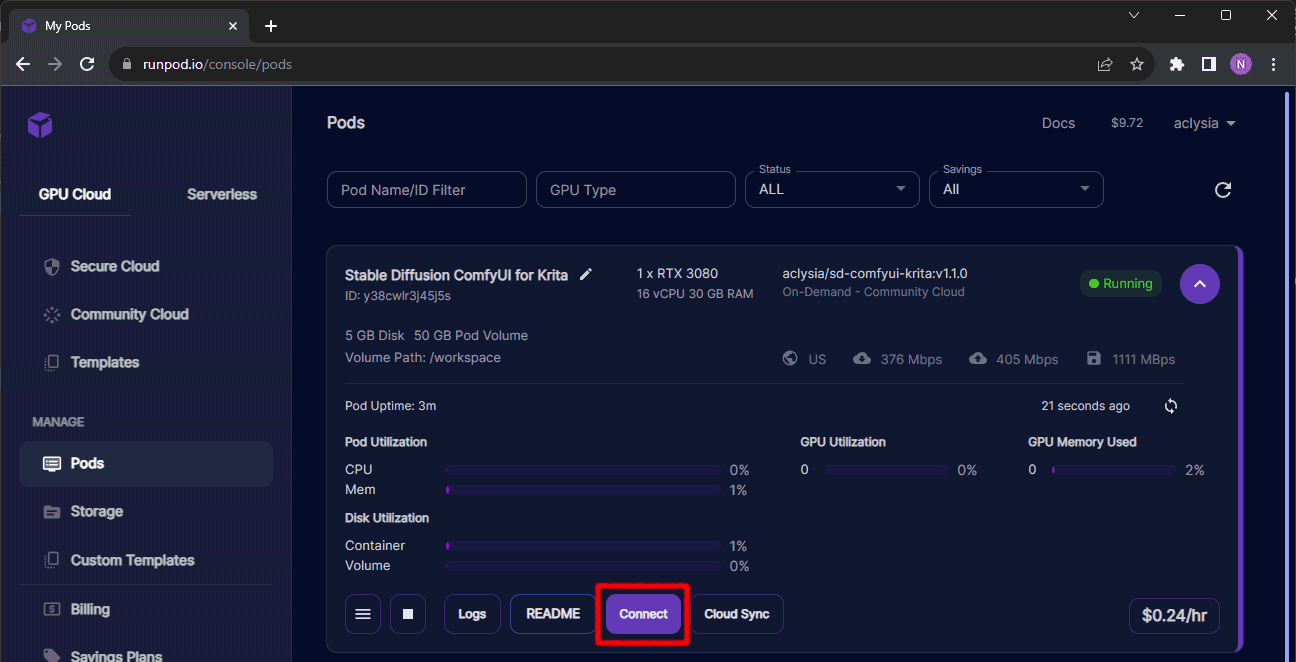This screenshot has height=662, width=1296.
Task: Click disk speed 1111 MBps icon
Action: pyautogui.click(x=1093, y=359)
